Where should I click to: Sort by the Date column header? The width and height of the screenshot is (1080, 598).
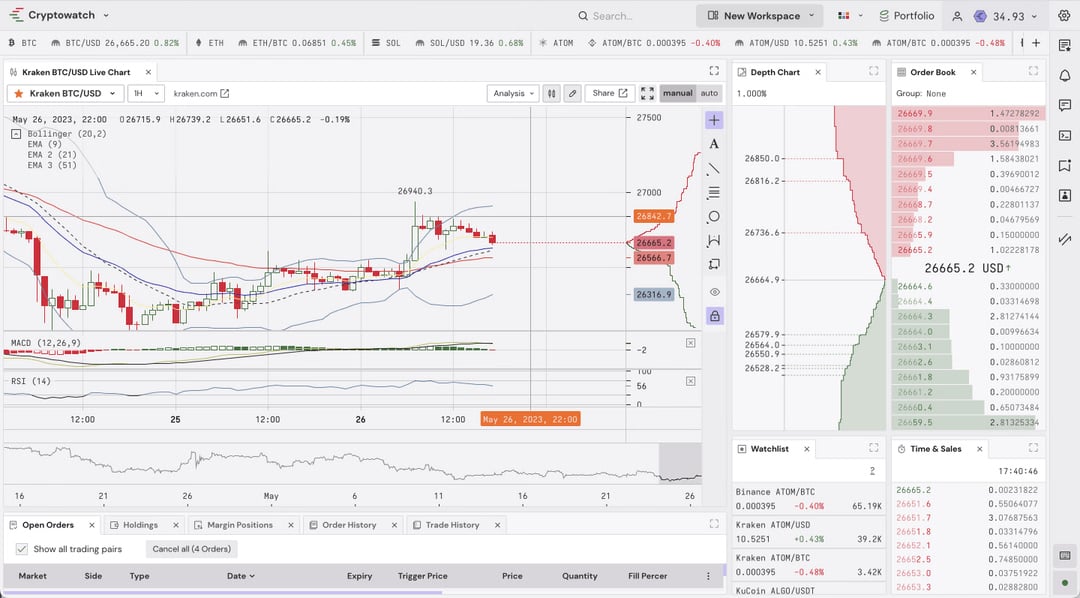coord(240,576)
